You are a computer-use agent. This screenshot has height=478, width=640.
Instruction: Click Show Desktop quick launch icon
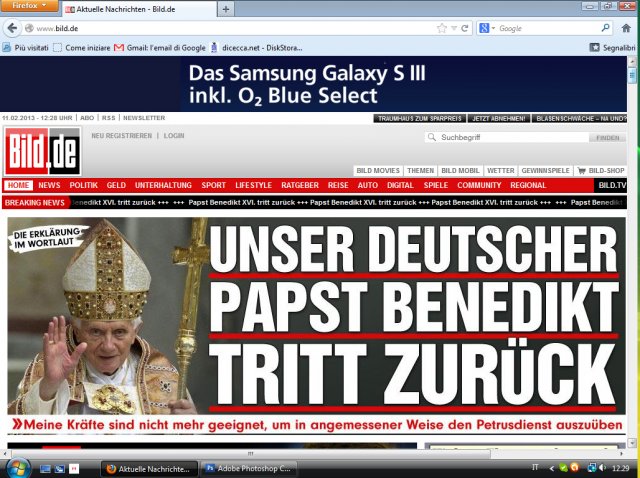pyautogui.click(x=45, y=469)
